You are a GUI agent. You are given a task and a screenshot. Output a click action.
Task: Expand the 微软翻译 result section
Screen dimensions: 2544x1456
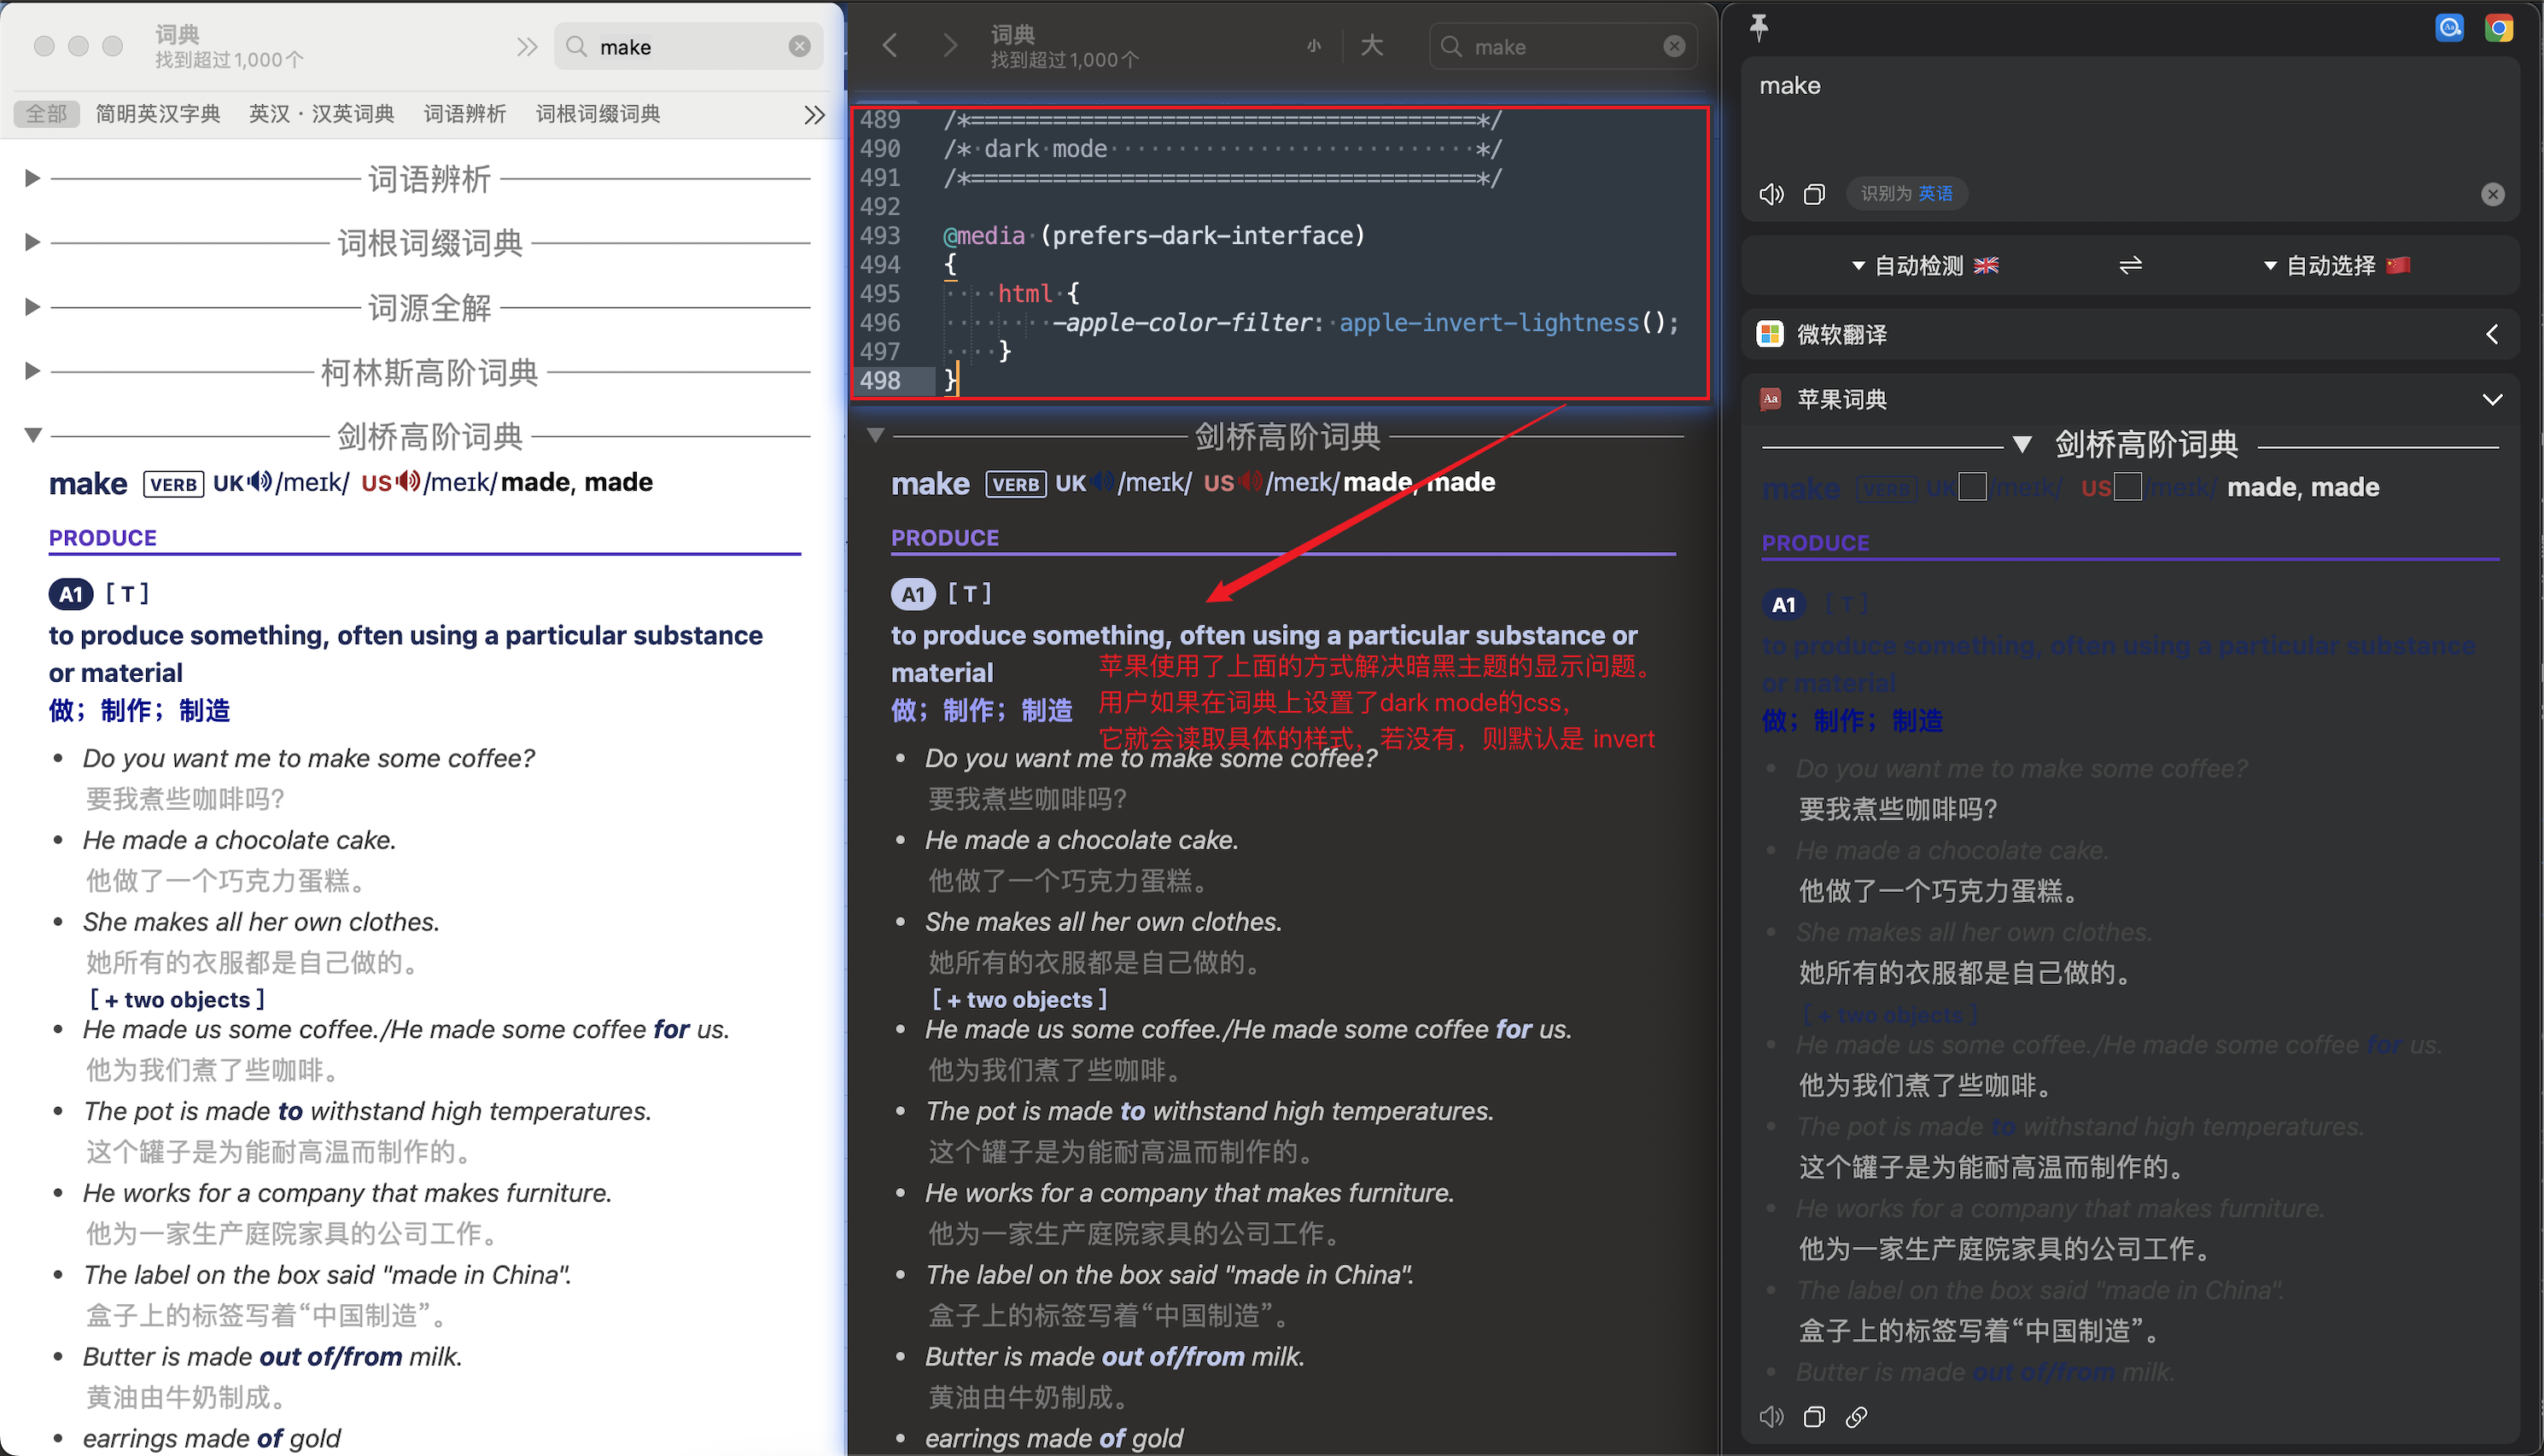pos(2492,334)
